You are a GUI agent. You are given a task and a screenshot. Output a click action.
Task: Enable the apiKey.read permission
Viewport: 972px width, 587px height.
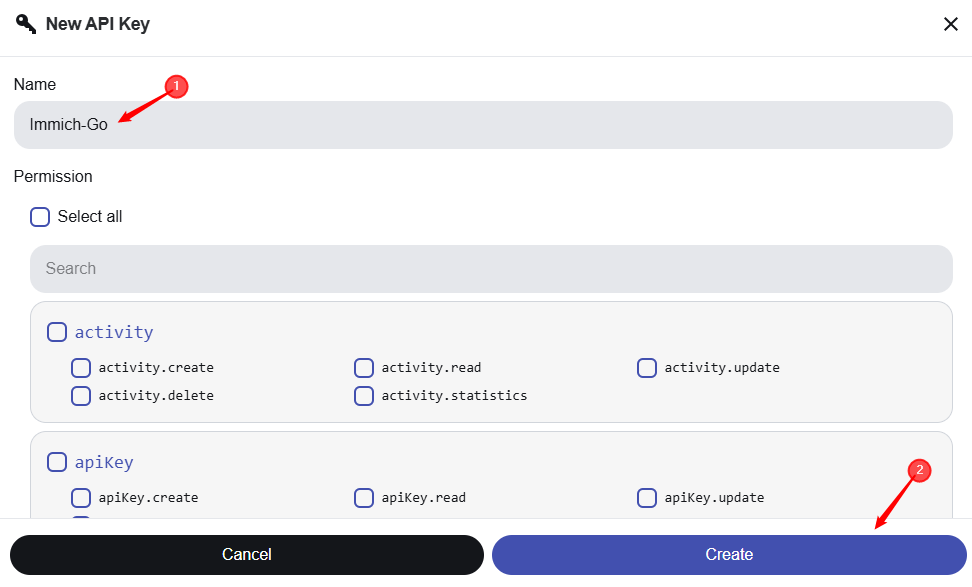(364, 498)
